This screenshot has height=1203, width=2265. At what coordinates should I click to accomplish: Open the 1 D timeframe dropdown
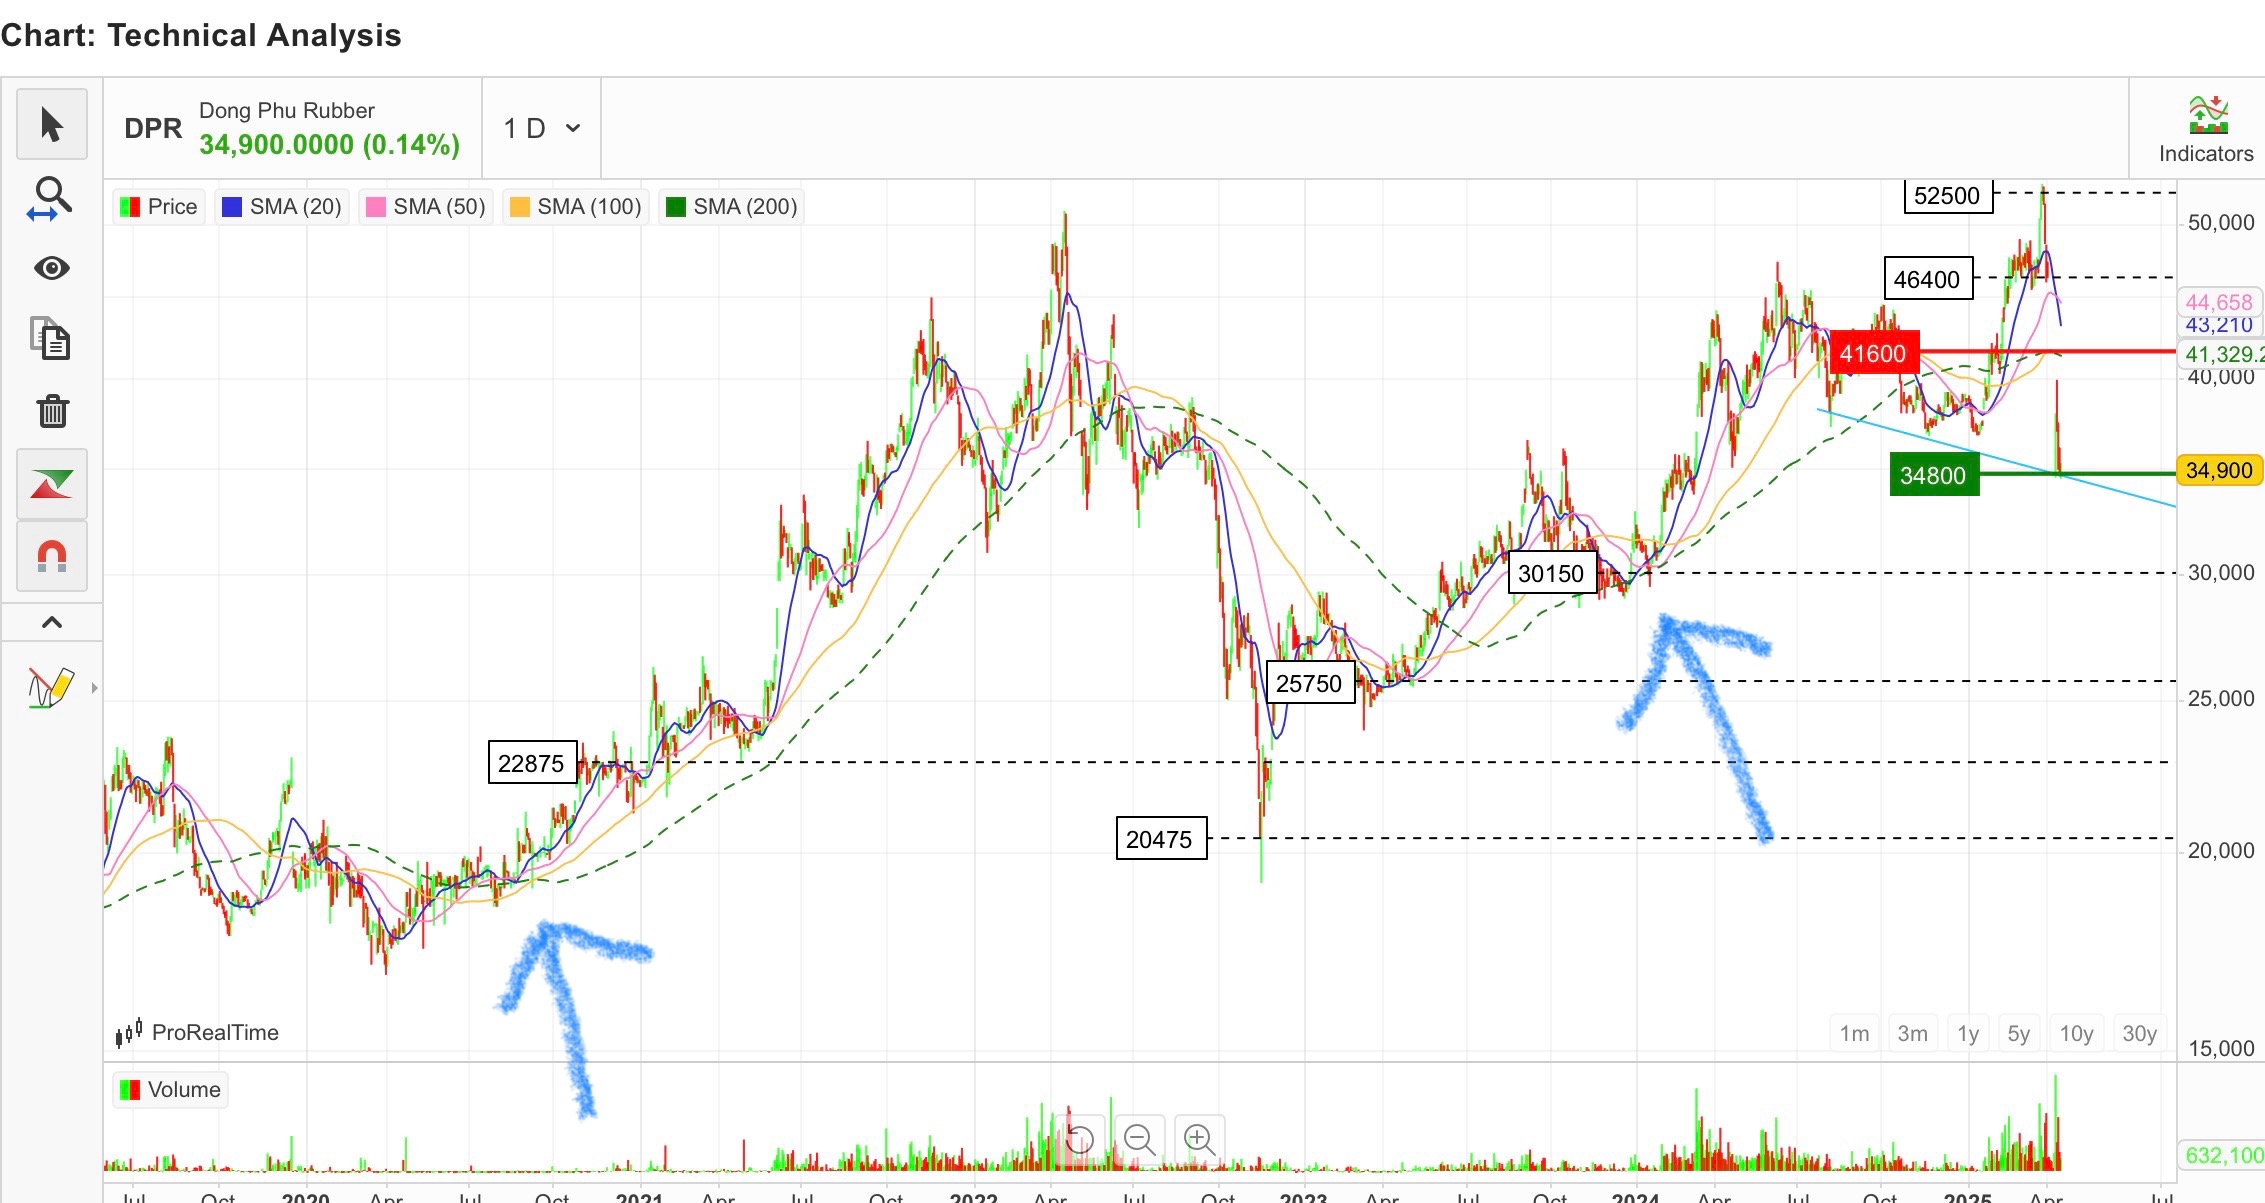tap(542, 128)
